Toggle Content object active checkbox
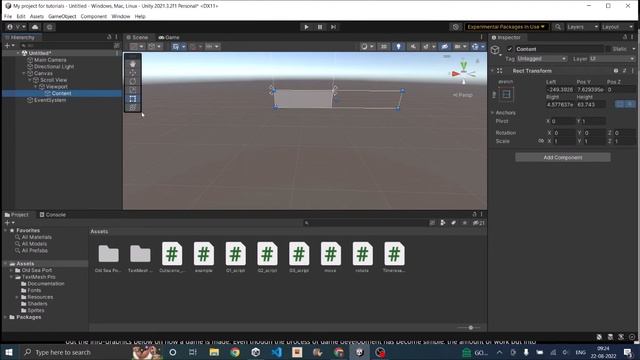 point(509,49)
